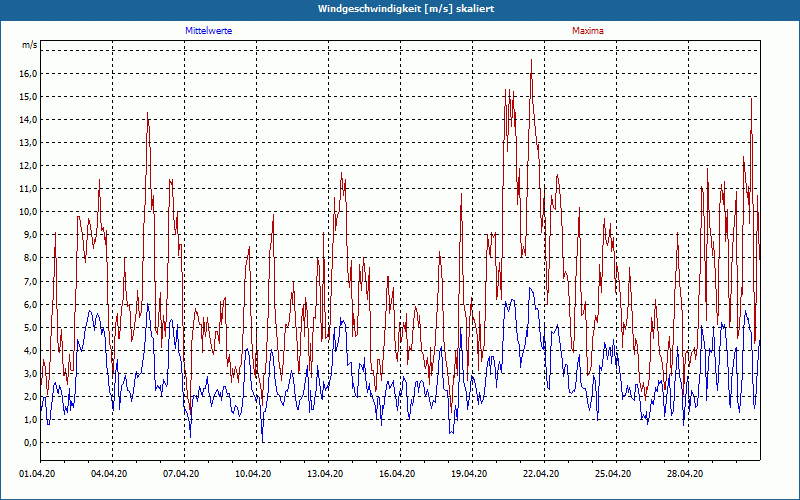800x500 pixels.
Task: Click the m/s axis unit label
Action: pyautogui.click(x=29, y=45)
